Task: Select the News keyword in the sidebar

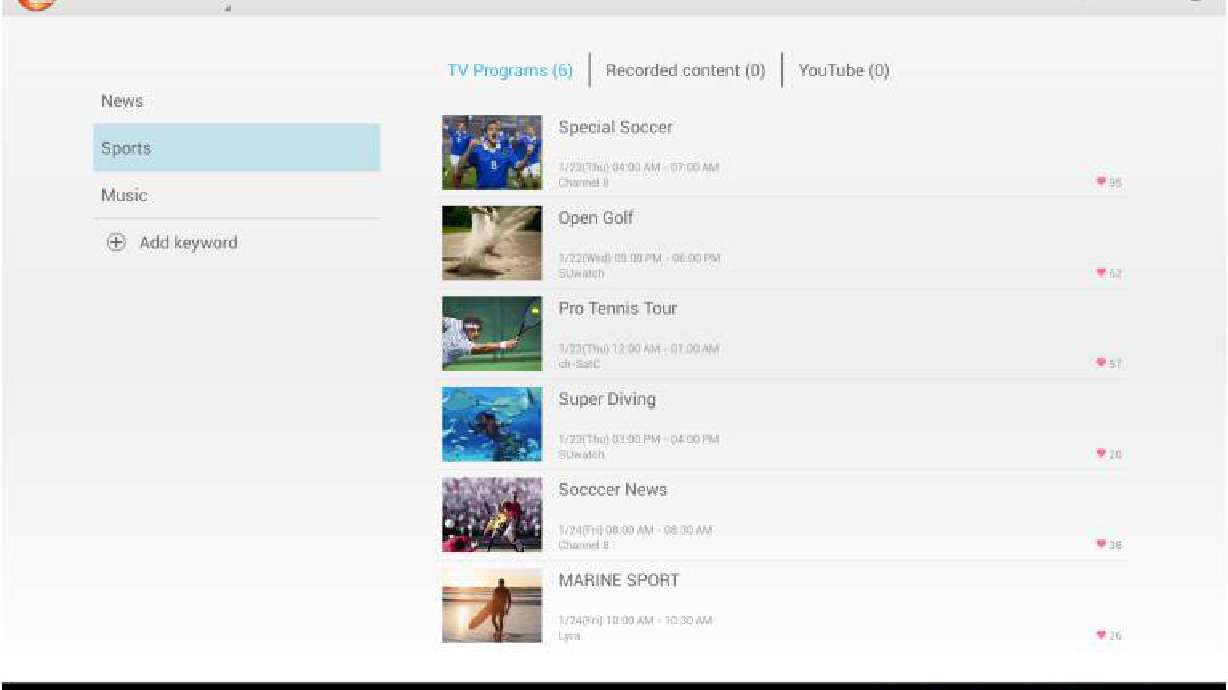Action: tap(121, 101)
